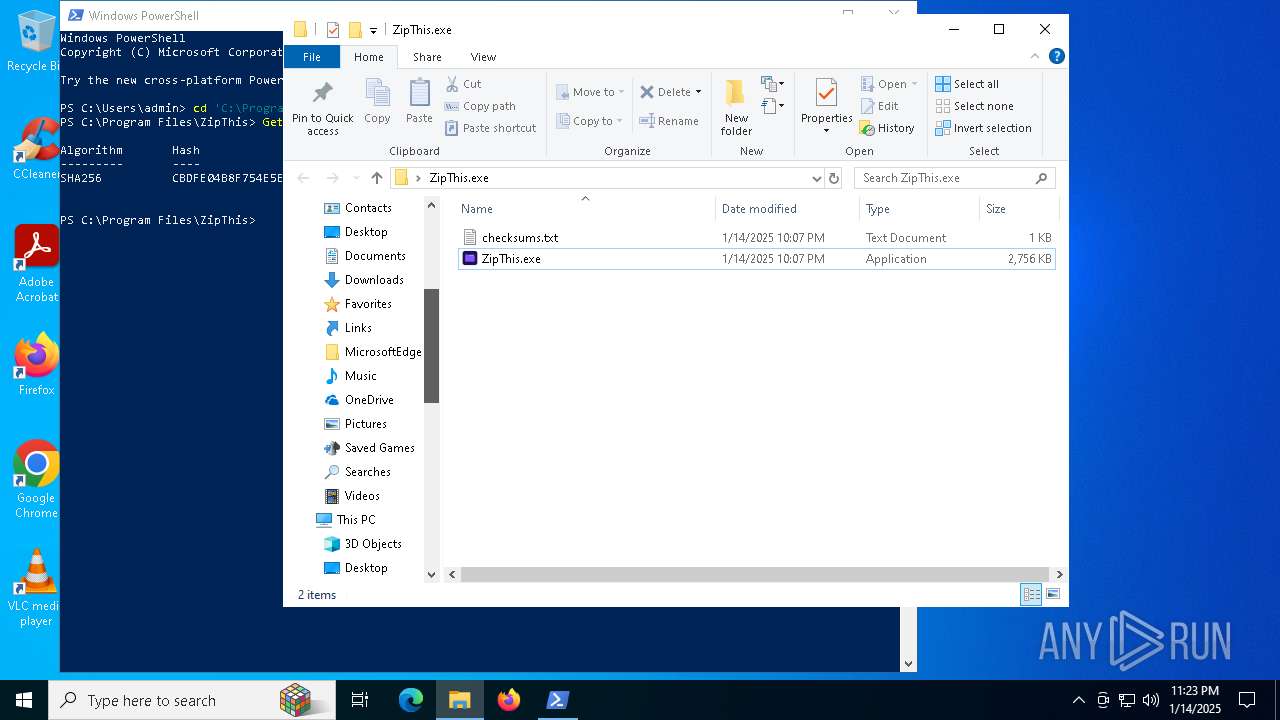Screen dimensions: 1280x720
Task: Collapse the ribbon with chevron
Action: click(x=1035, y=56)
